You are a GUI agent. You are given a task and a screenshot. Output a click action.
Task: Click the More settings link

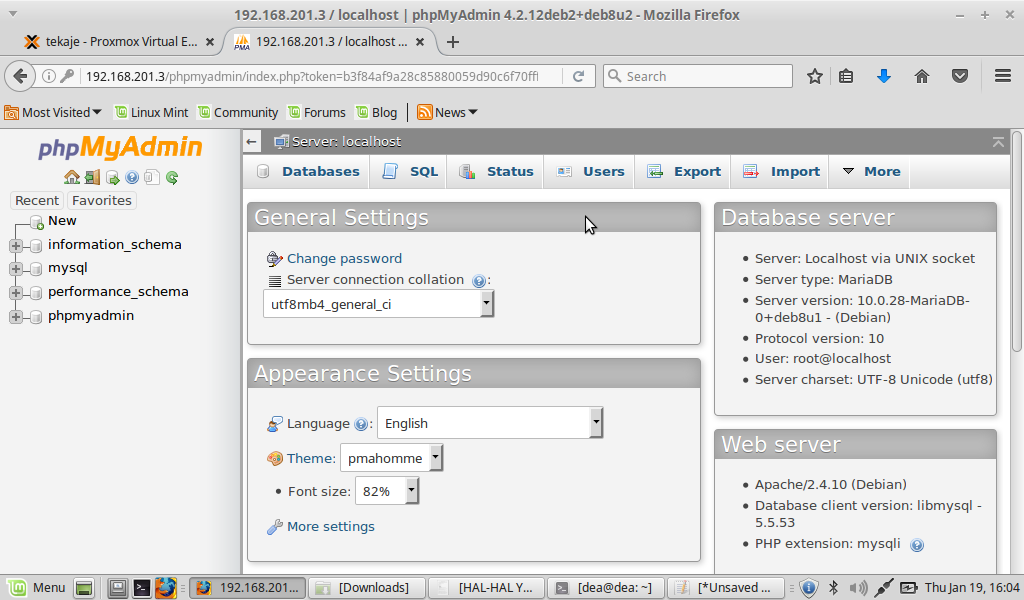[330, 526]
